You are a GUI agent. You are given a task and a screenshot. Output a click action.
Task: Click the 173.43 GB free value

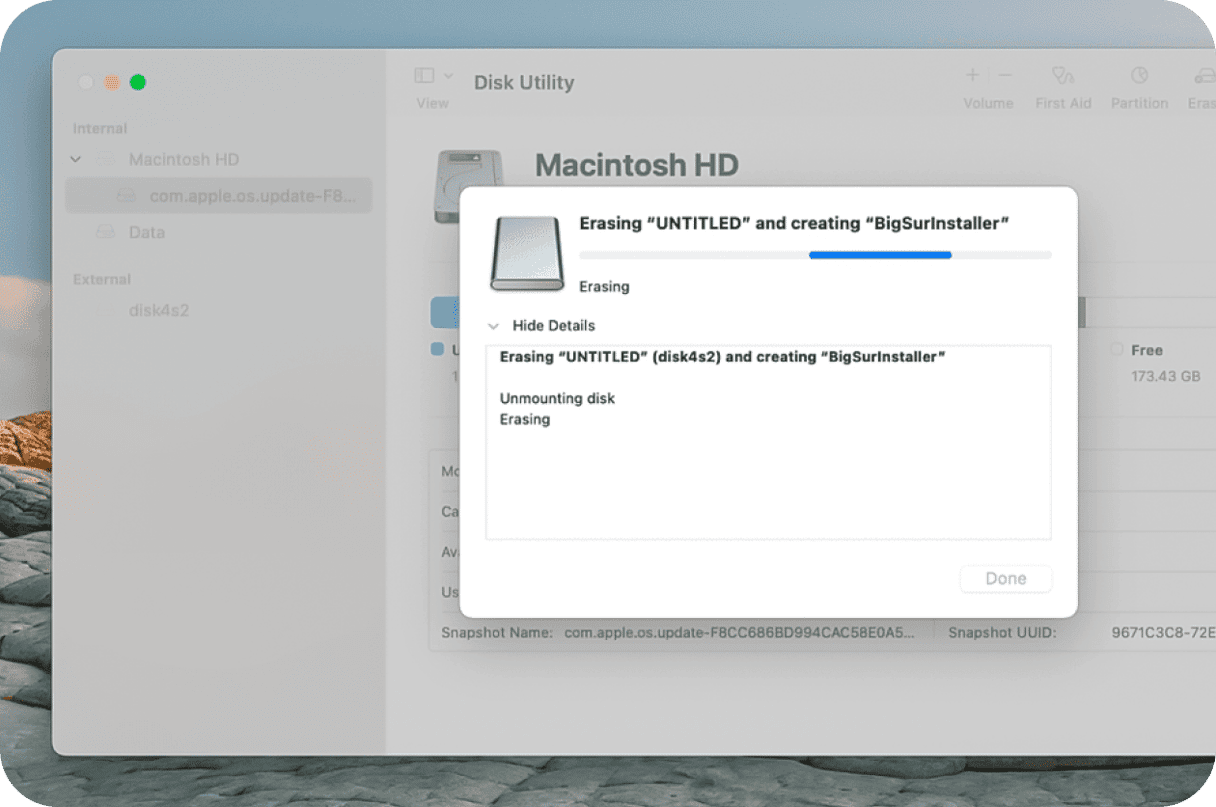(x=1165, y=376)
